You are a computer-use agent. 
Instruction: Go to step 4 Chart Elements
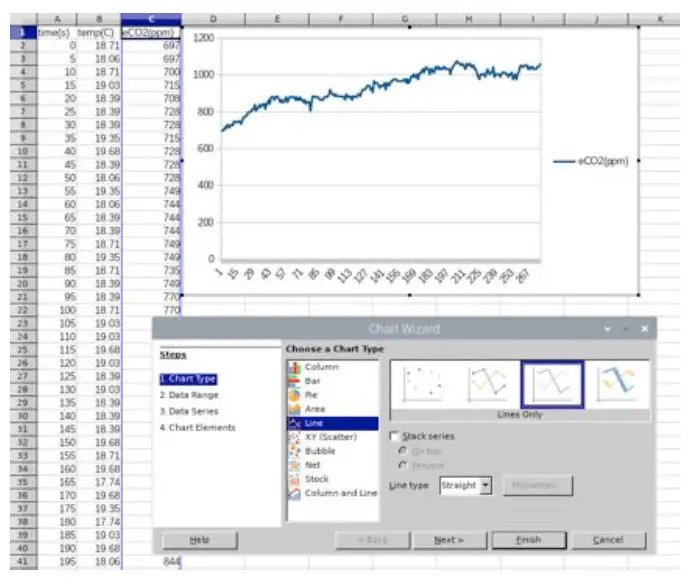tap(198, 428)
